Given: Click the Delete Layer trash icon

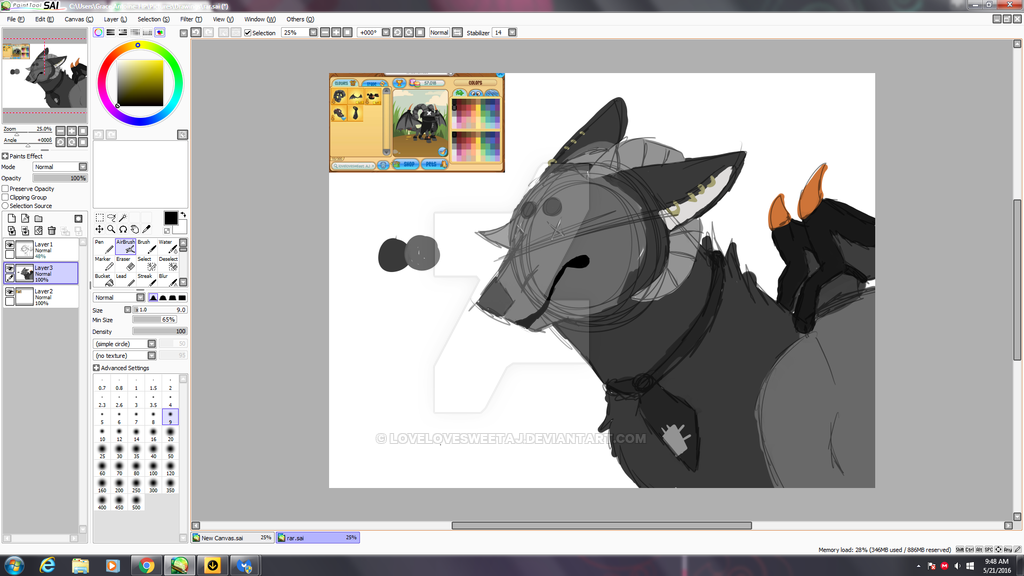Looking at the screenshot, I should pyautogui.click(x=51, y=231).
